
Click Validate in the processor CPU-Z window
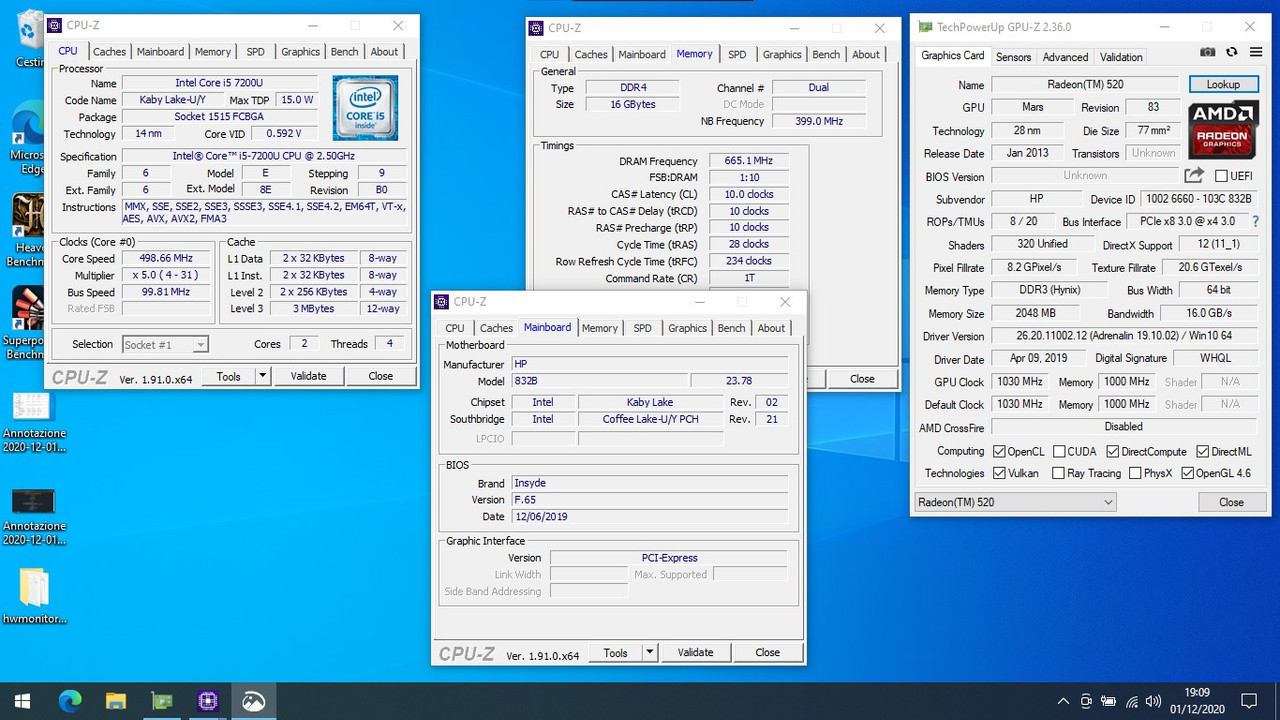pyautogui.click(x=308, y=376)
